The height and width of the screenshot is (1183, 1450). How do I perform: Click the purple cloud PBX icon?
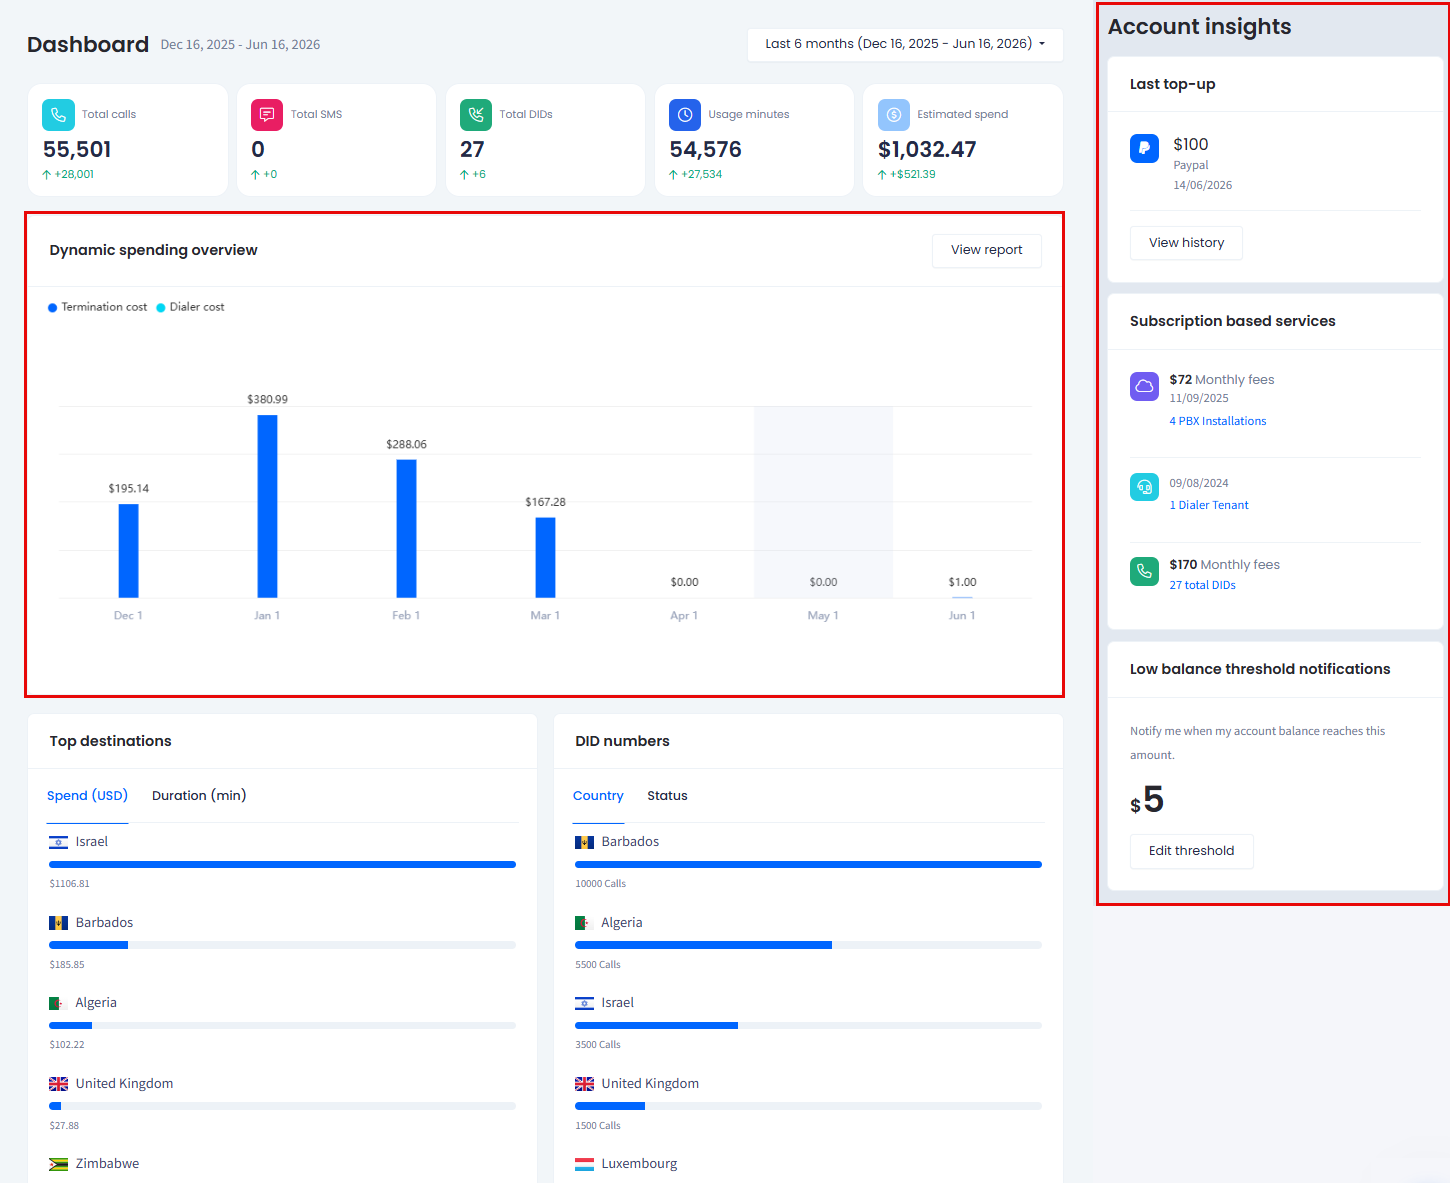(1144, 386)
